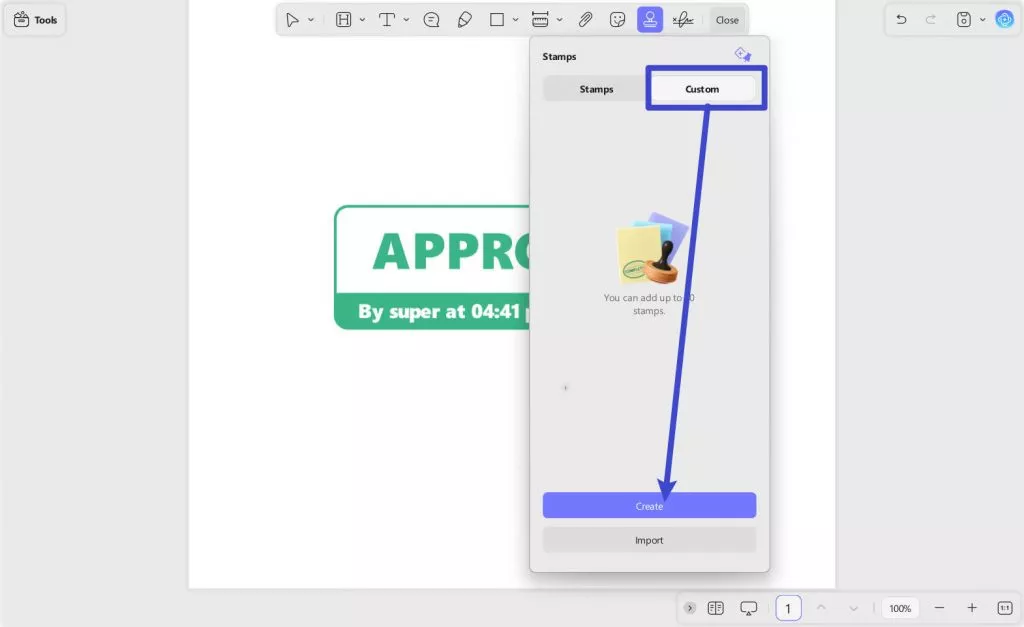Select the approved stamp on page
The width and height of the screenshot is (1024, 627).
pyautogui.click(x=432, y=267)
